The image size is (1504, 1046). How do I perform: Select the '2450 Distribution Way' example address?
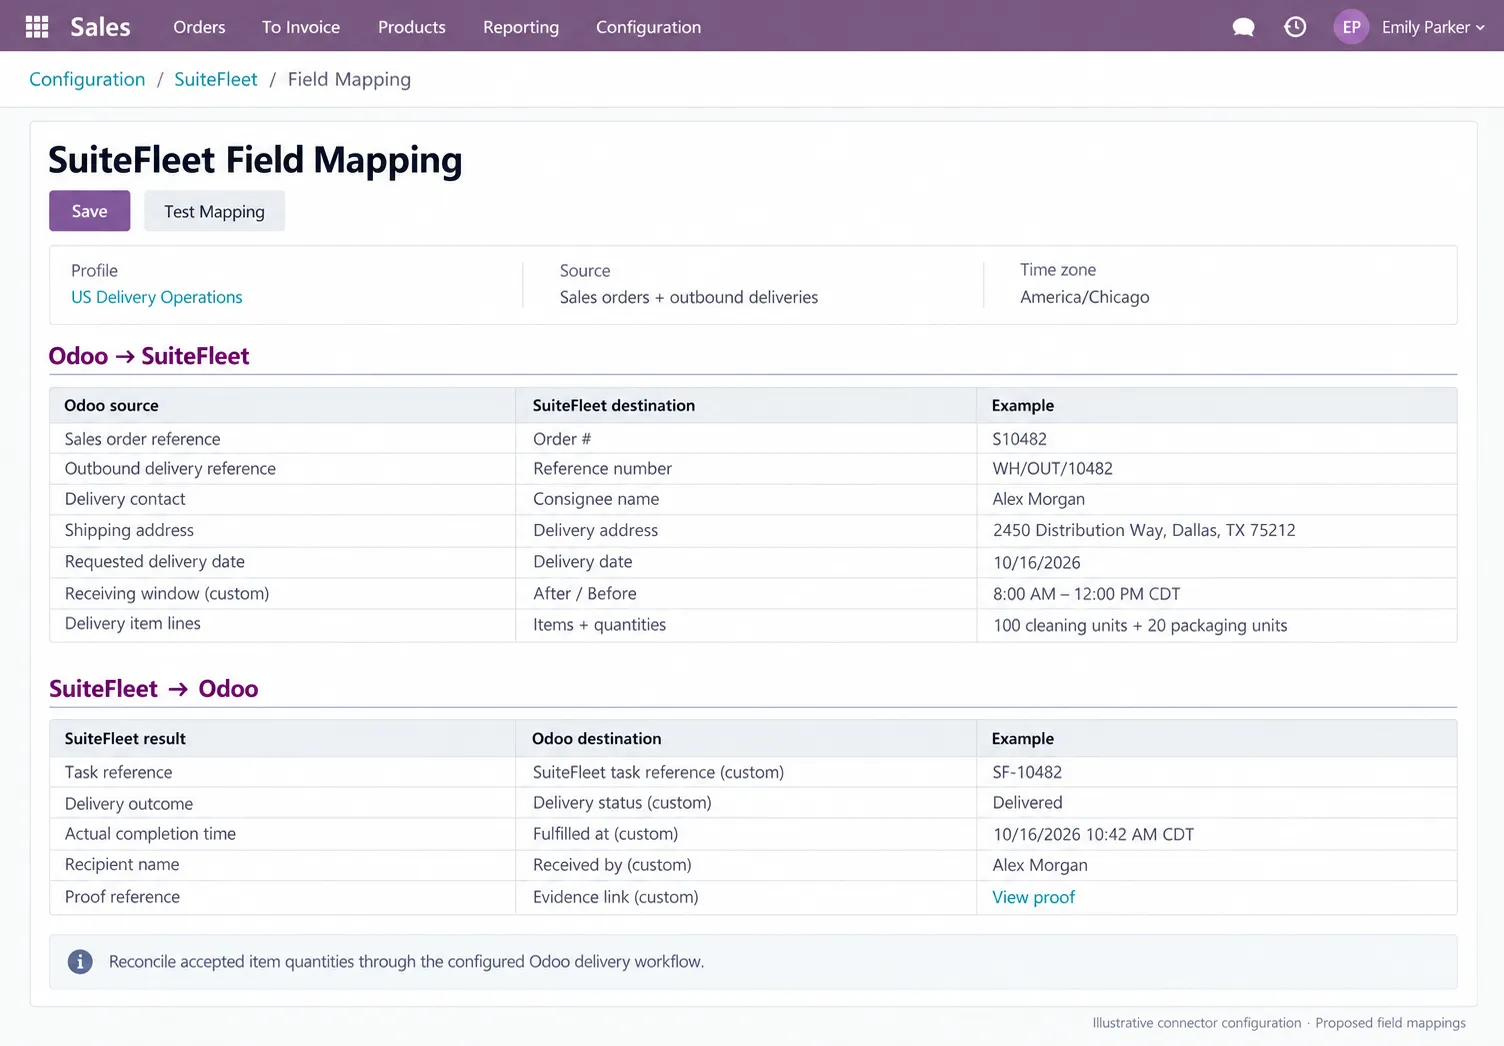[1144, 530]
